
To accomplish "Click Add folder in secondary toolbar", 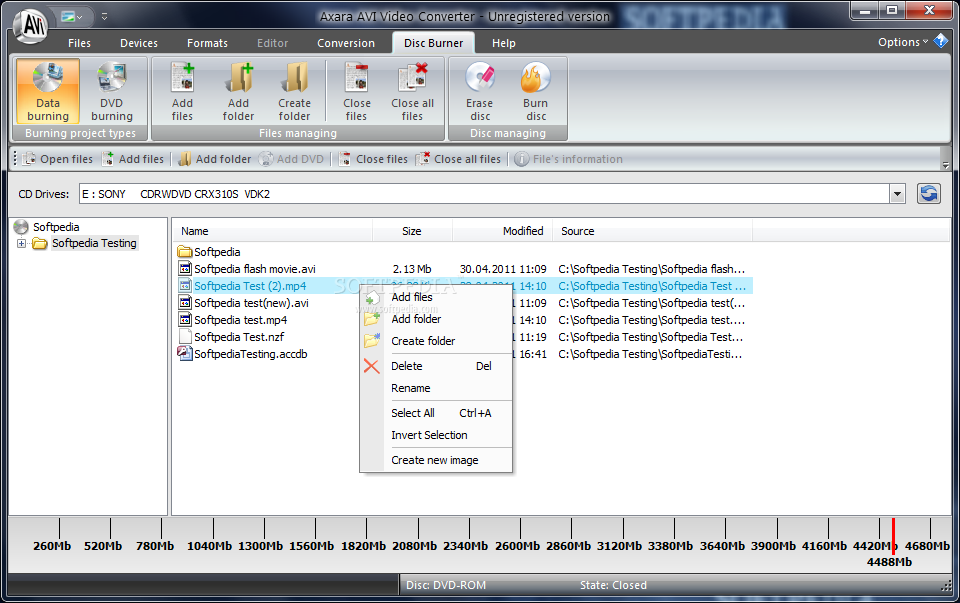I will pos(214,159).
